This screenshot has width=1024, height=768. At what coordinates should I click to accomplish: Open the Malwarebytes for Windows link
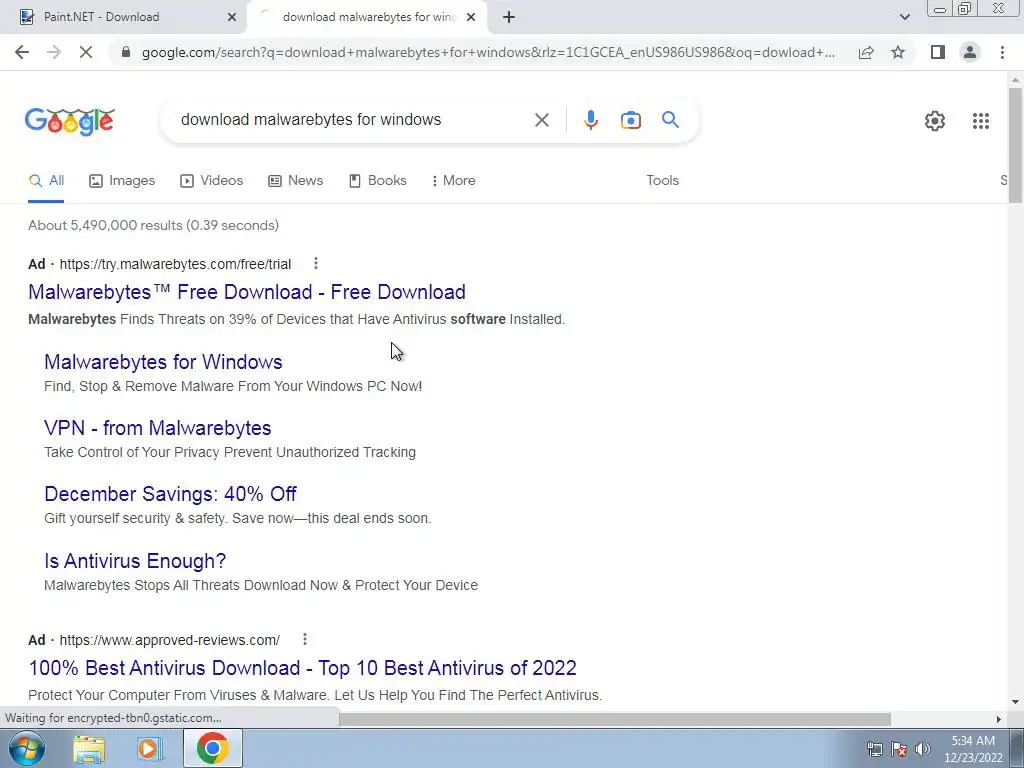163,362
